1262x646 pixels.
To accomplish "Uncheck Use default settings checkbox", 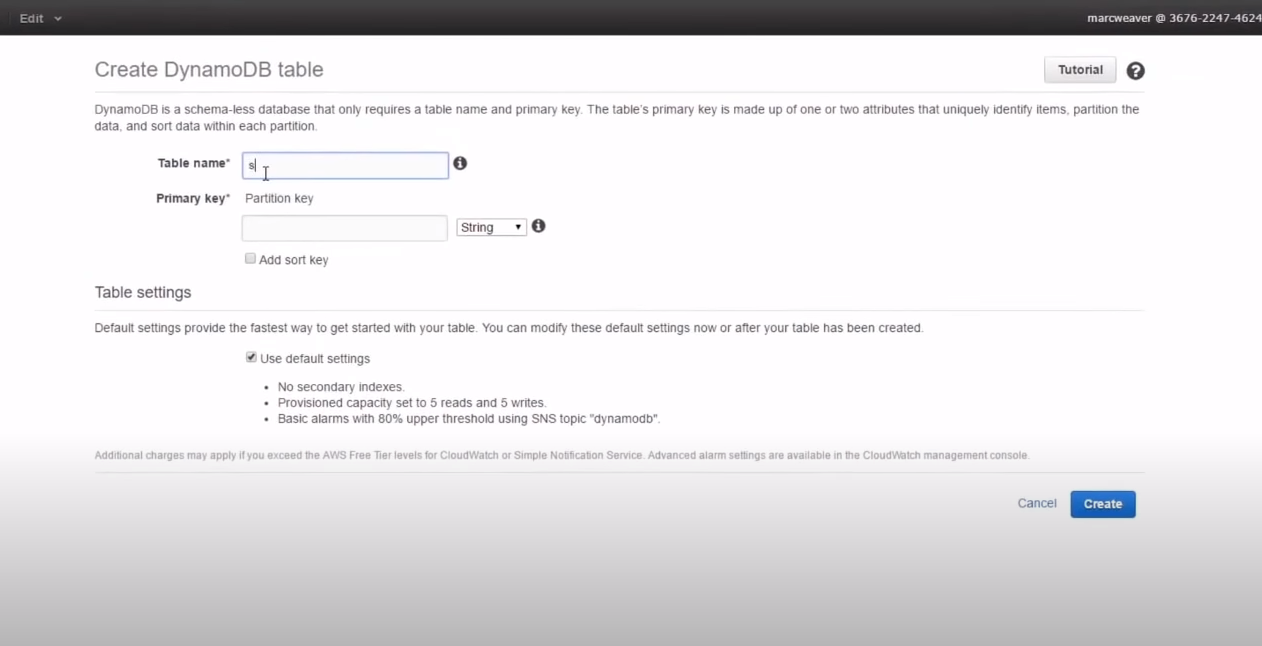I will click(251, 357).
